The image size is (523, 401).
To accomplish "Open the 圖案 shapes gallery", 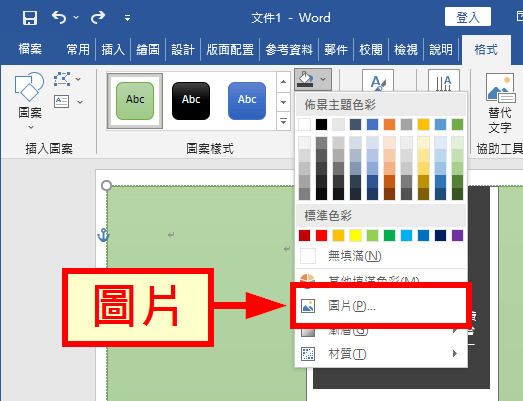I will click(x=29, y=100).
